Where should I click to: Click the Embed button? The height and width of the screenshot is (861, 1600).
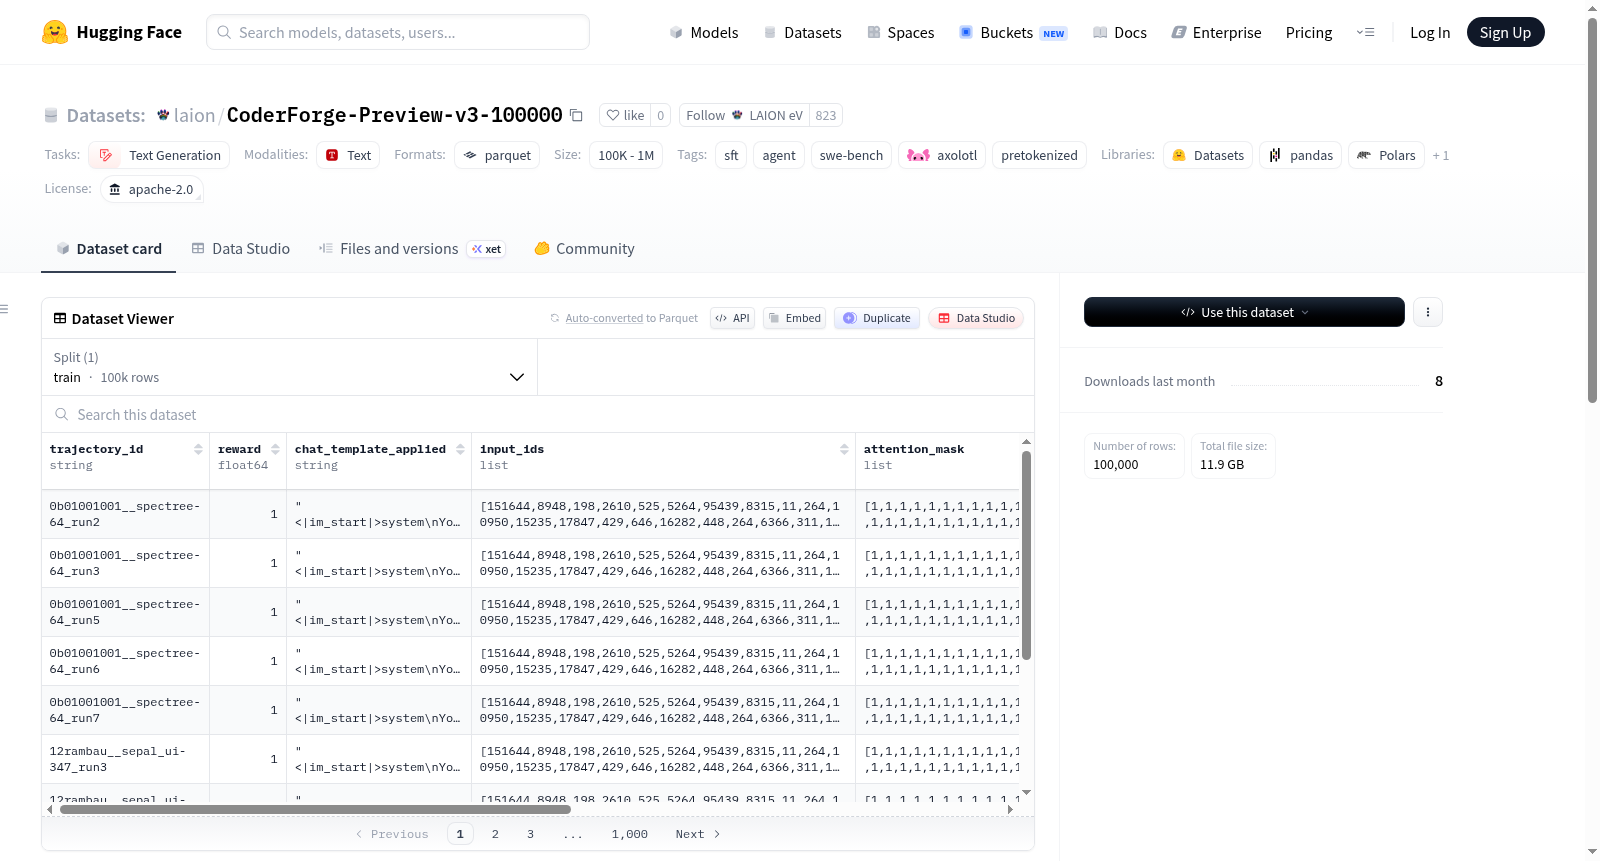[x=794, y=318]
